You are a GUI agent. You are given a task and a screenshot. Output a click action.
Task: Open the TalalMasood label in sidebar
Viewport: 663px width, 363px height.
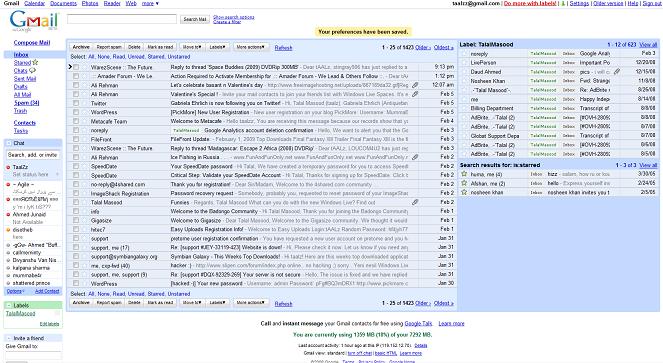tap(20, 314)
